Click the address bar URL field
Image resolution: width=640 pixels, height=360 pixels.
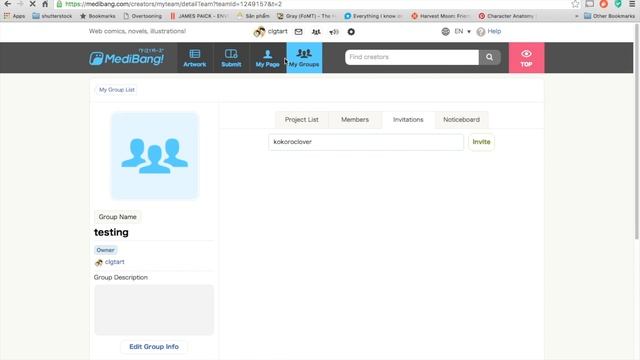310,4
